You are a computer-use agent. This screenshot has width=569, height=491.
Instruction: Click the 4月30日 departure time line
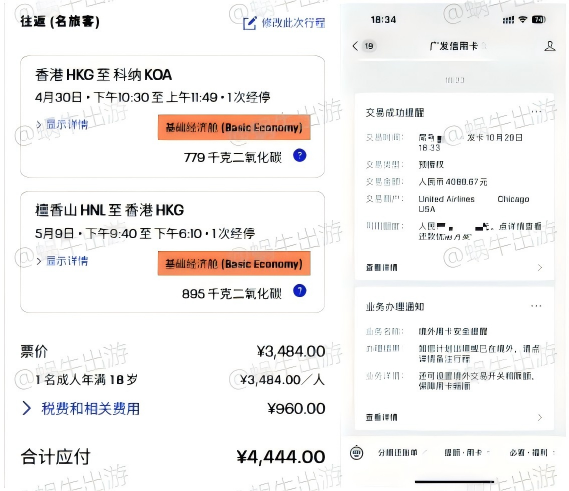click(x=152, y=97)
